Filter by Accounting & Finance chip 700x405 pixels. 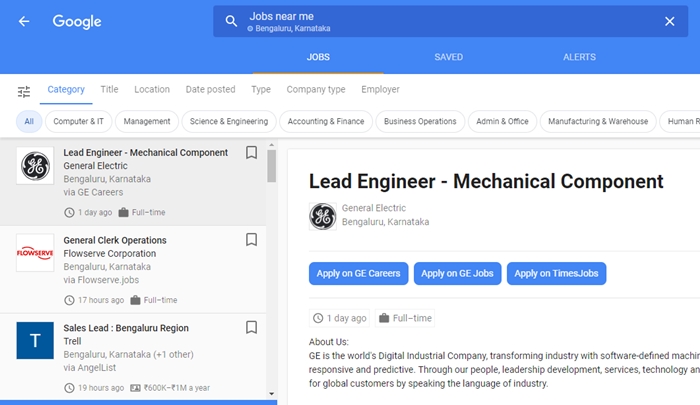(326, 121)
